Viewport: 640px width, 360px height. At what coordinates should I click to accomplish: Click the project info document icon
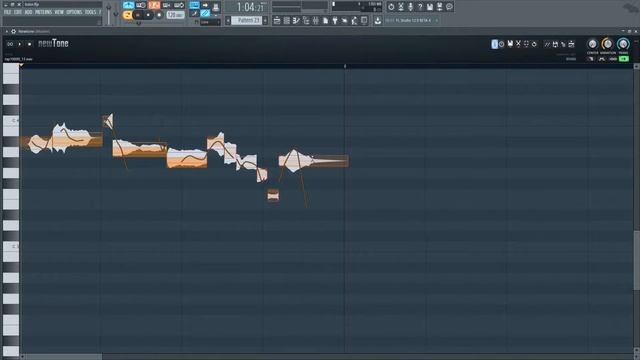click(325, 20)
